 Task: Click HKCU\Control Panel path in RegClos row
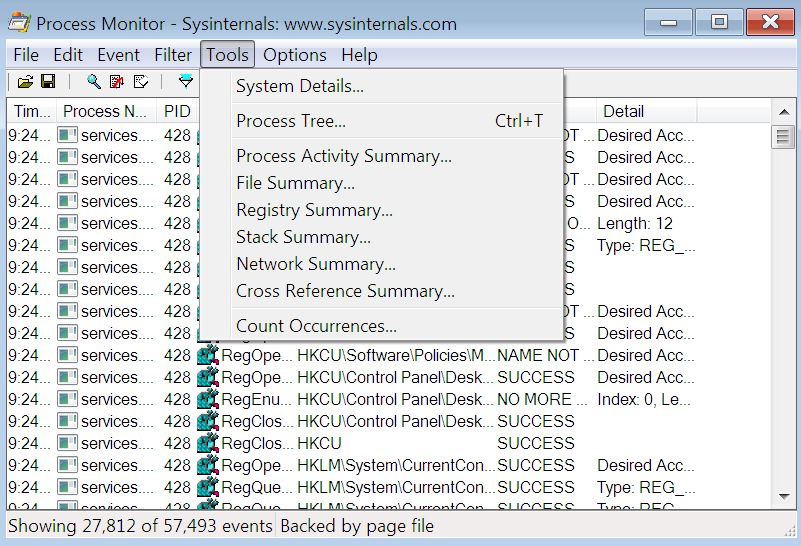(x=395, y=421)
